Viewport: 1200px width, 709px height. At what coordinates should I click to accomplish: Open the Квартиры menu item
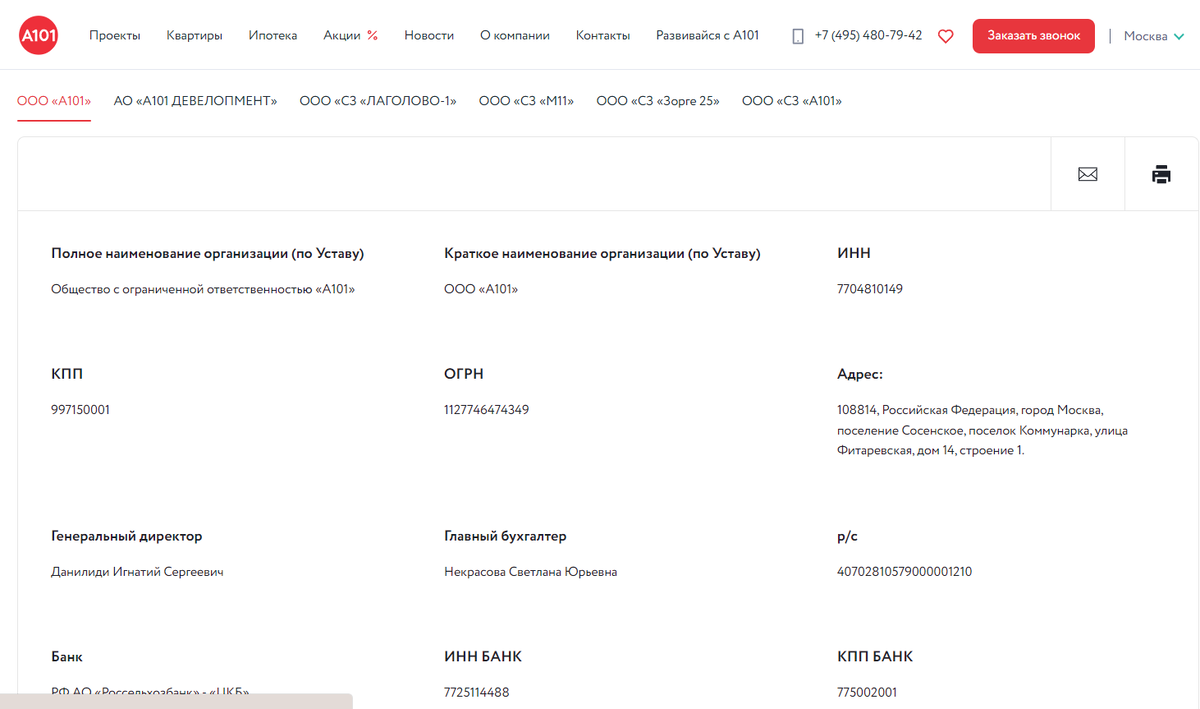(194, 35)
